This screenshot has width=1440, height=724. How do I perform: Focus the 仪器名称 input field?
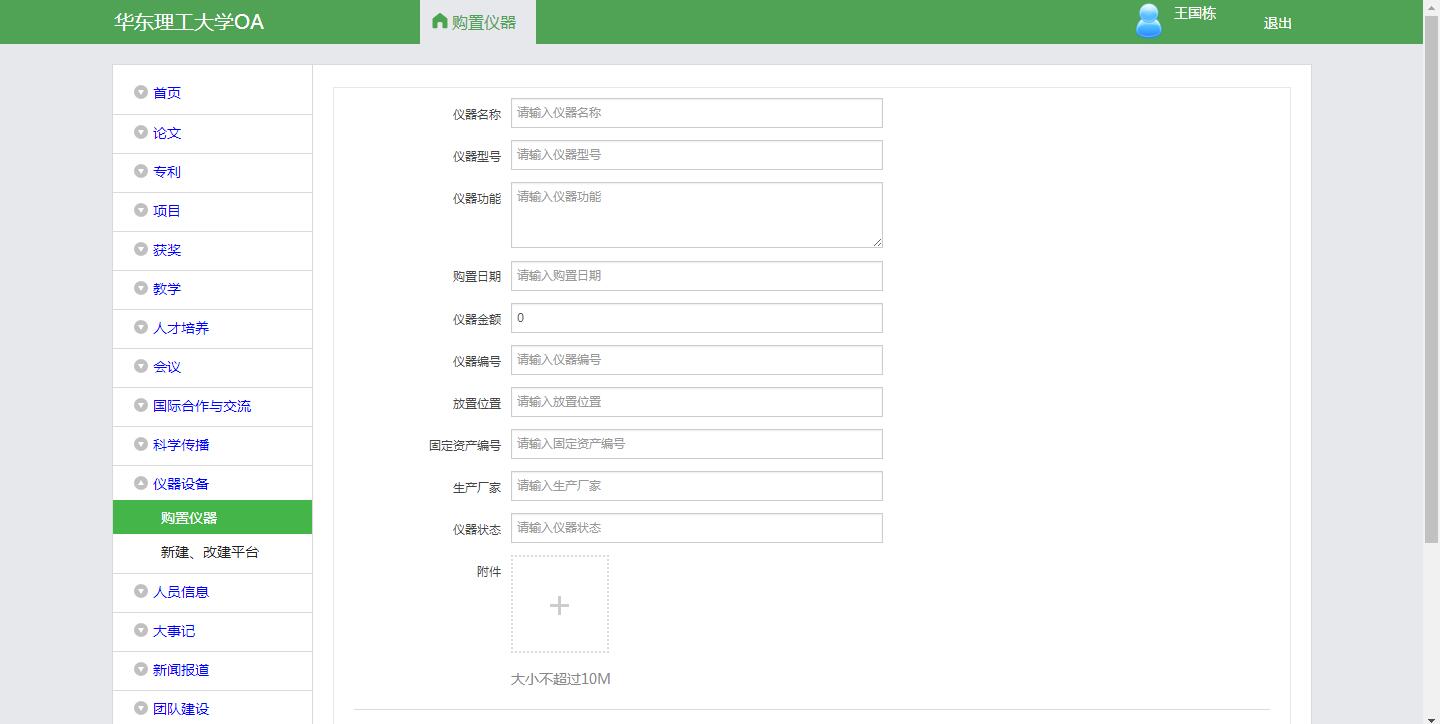point(696,113)
